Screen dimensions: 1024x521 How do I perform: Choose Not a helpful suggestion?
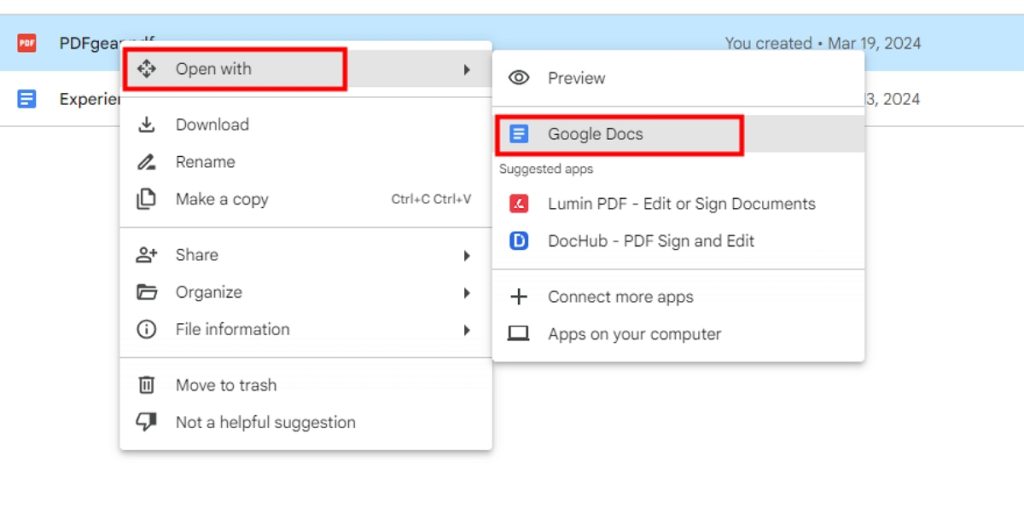[306, 422]
